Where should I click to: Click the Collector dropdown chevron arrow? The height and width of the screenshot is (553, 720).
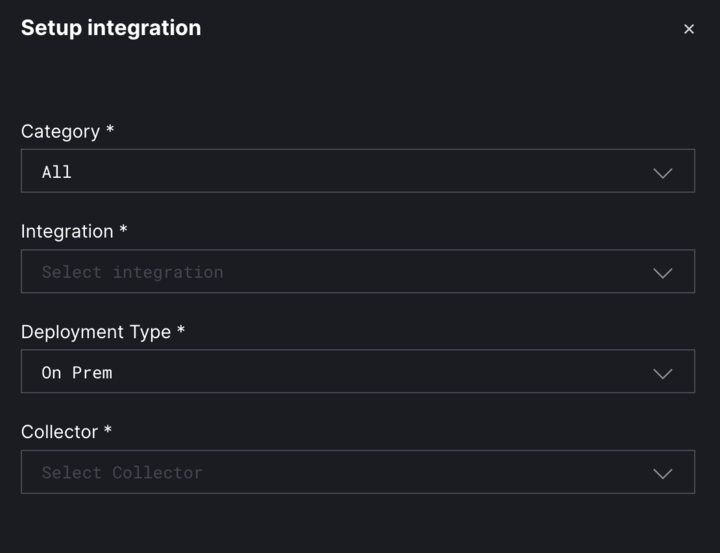pyautogui.click(x=662, y=473)
